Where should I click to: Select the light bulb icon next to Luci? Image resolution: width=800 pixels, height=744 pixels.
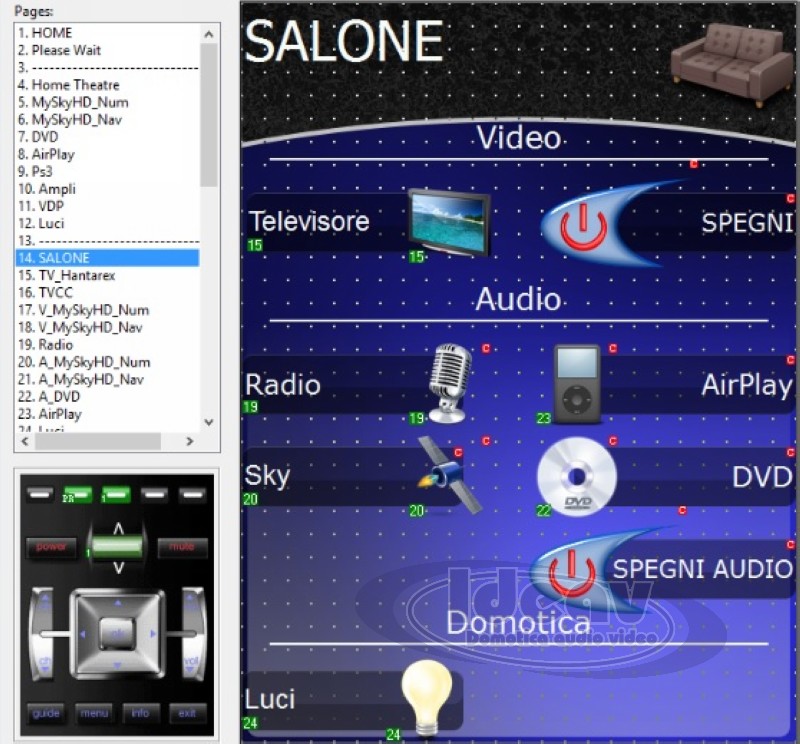coord(427,698)
